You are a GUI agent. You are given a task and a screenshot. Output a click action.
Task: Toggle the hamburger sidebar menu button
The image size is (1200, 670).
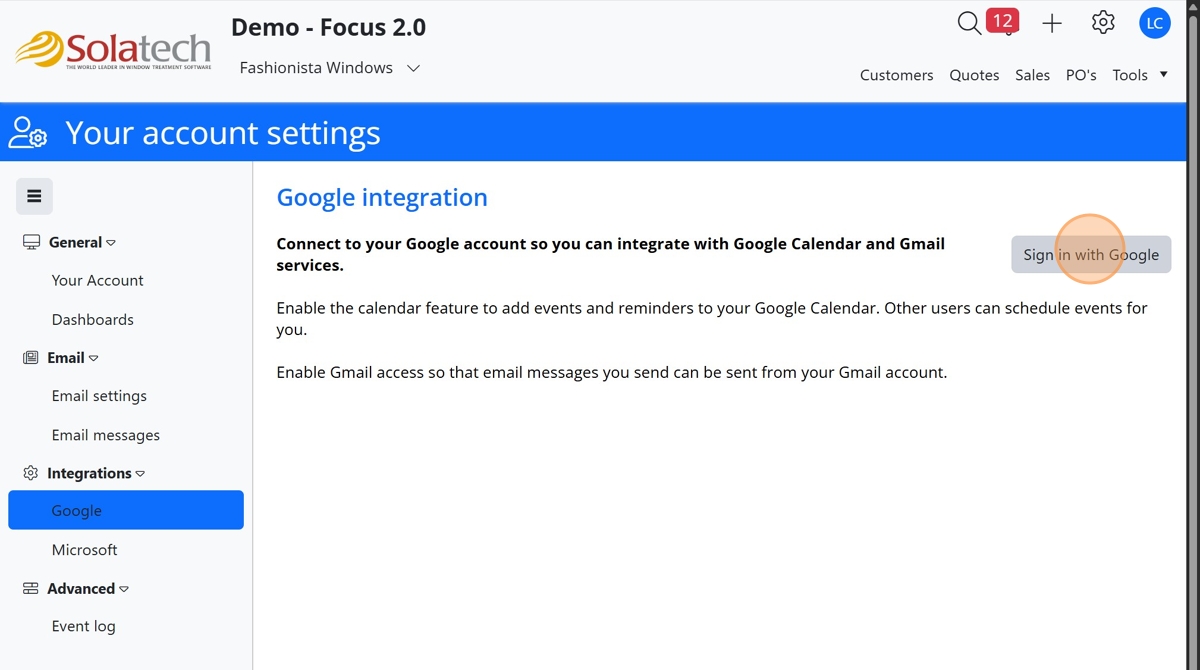[x=34, y=196]
